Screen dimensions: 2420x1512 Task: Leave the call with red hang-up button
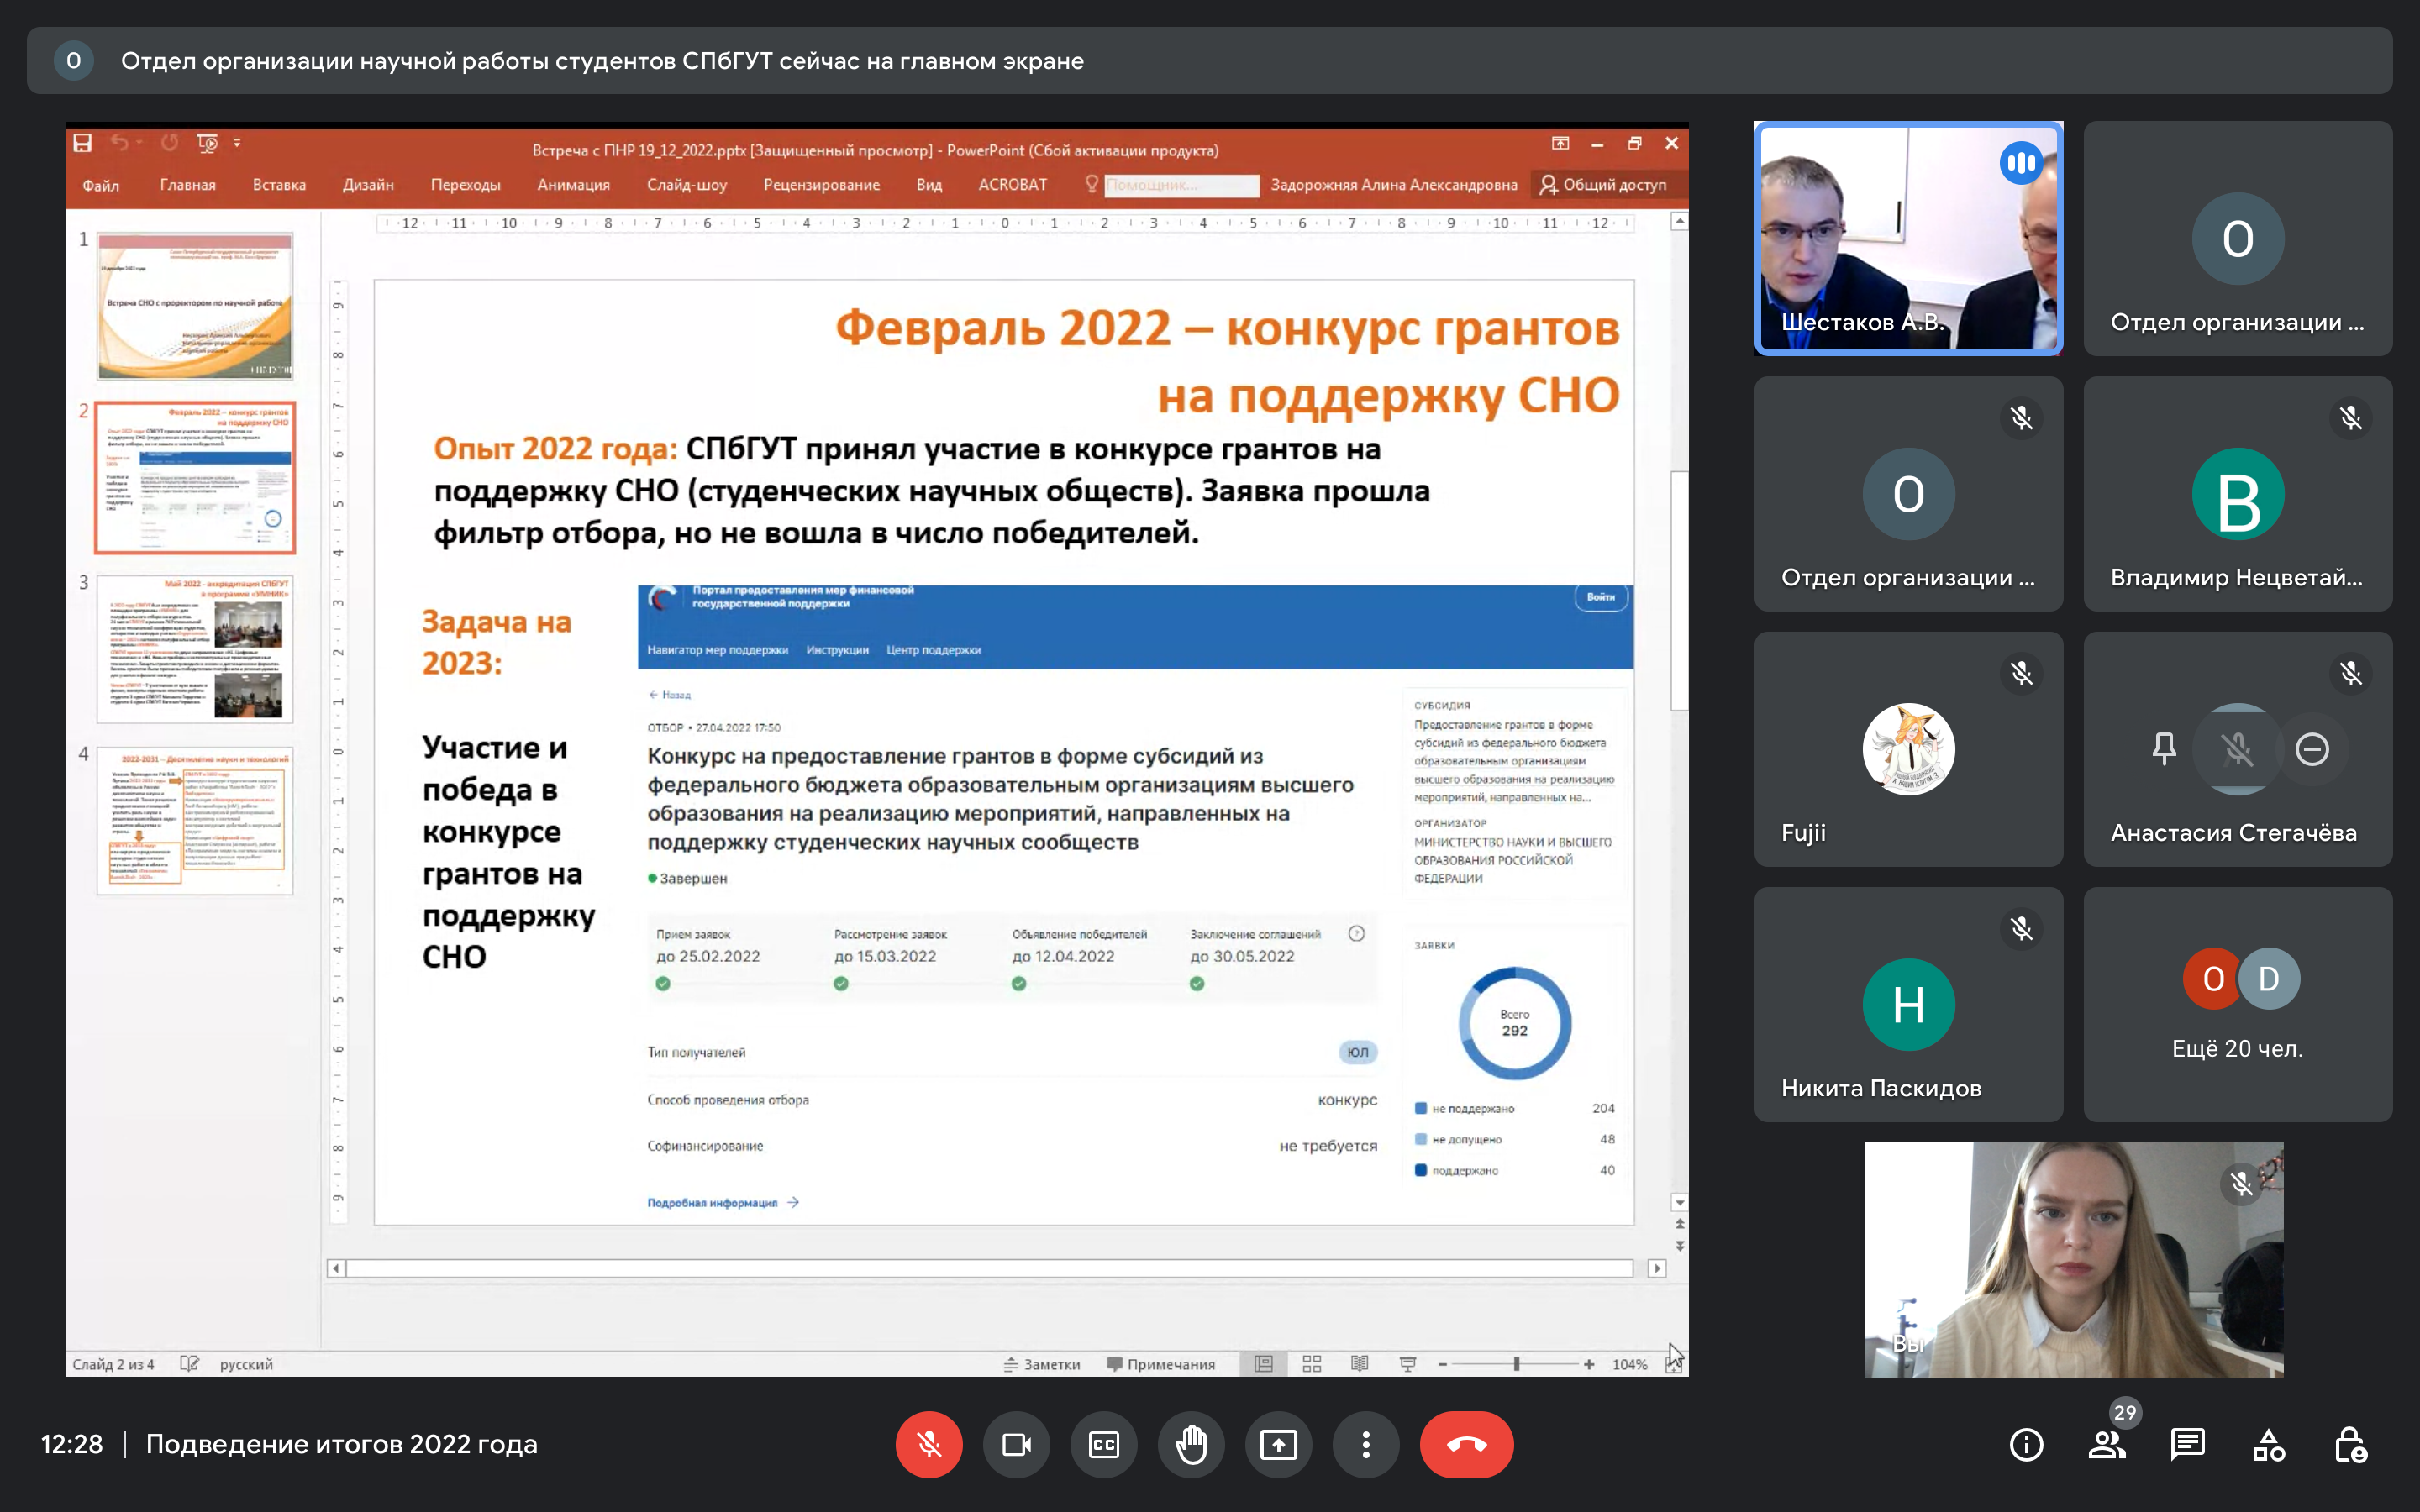pyautogui.click(x=1466, y=1444)
